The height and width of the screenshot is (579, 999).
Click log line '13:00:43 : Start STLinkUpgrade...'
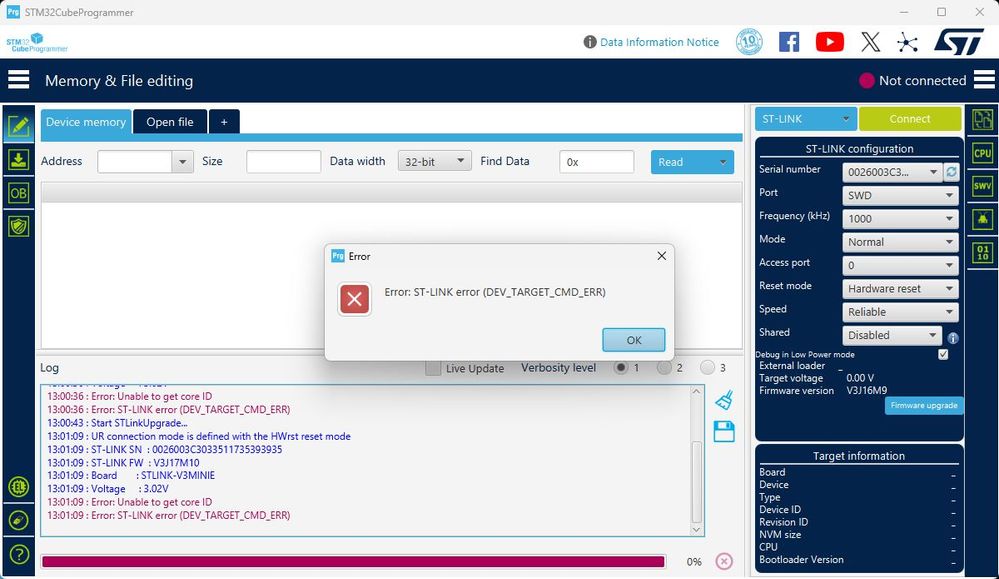[x=117, y=423]
